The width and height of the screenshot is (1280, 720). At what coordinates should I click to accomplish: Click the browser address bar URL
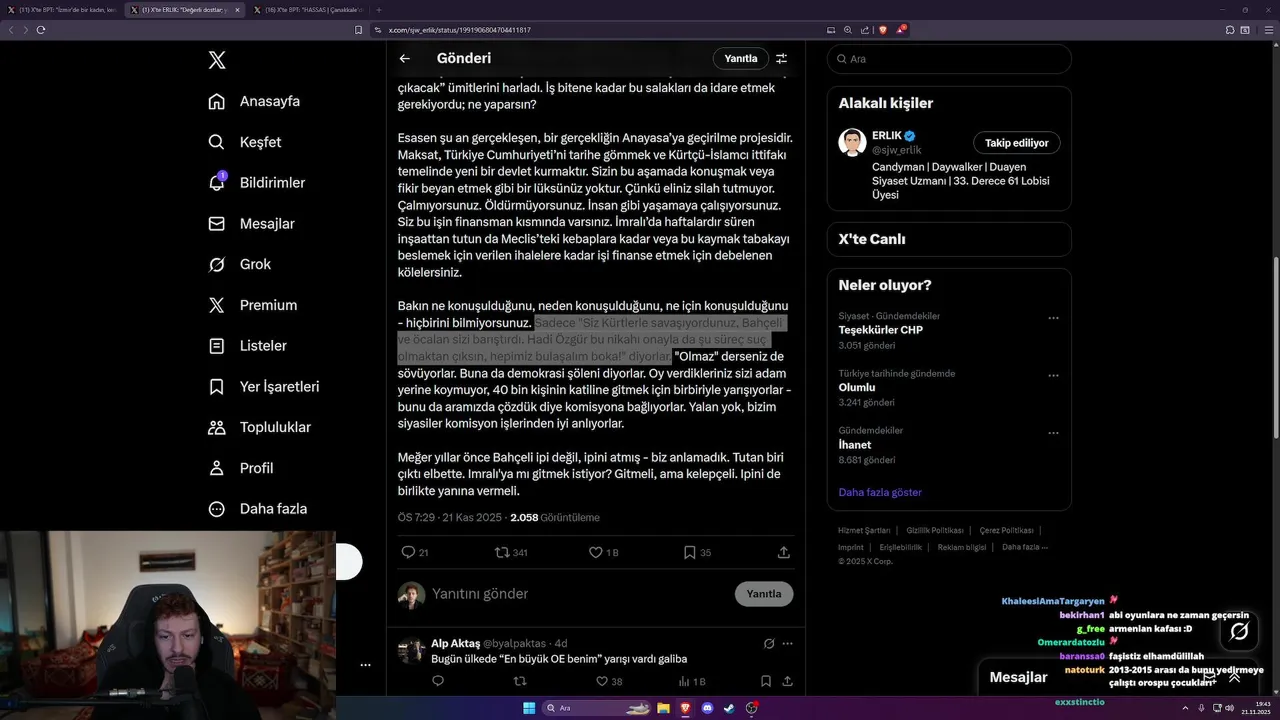[x=459, y=30]
